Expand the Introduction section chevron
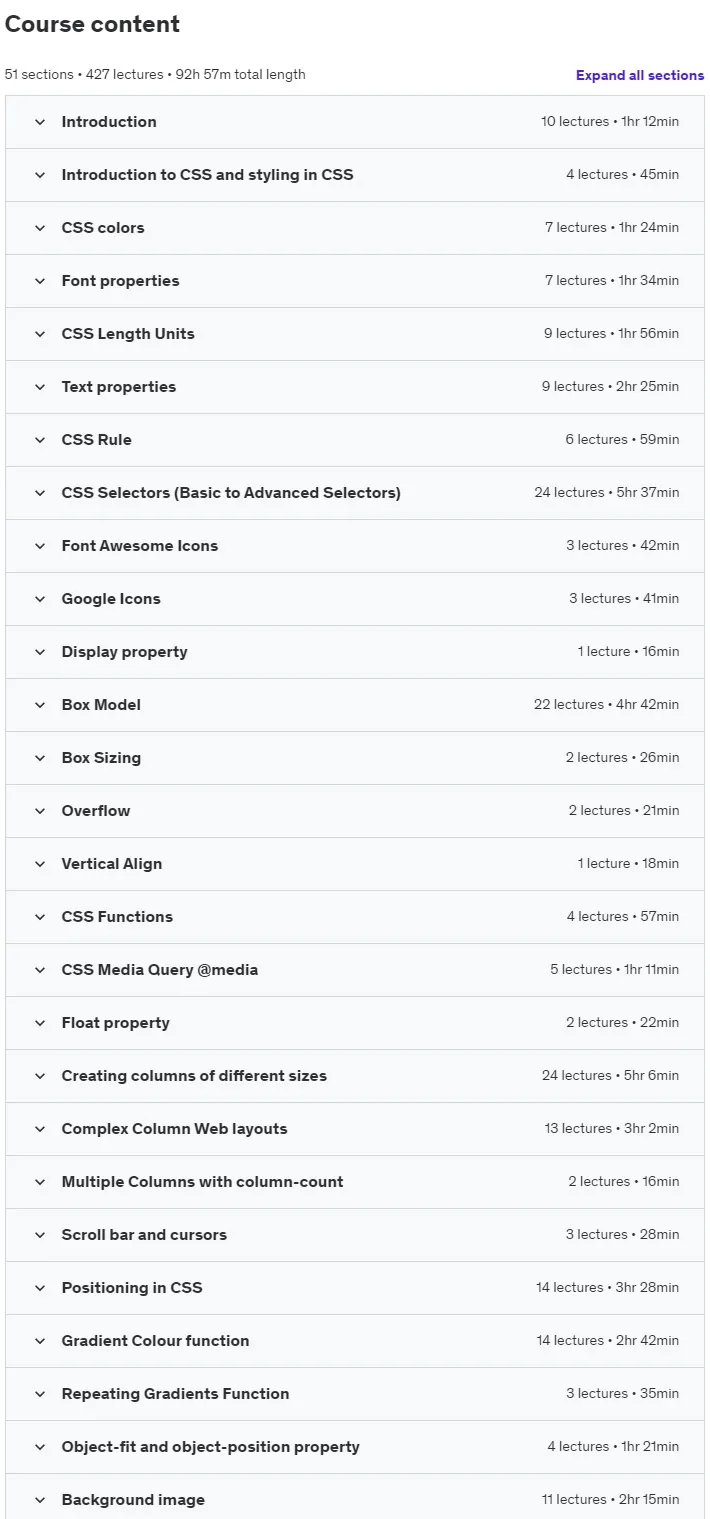This screenshot has height=1519, width=710. tap(40, 122)
